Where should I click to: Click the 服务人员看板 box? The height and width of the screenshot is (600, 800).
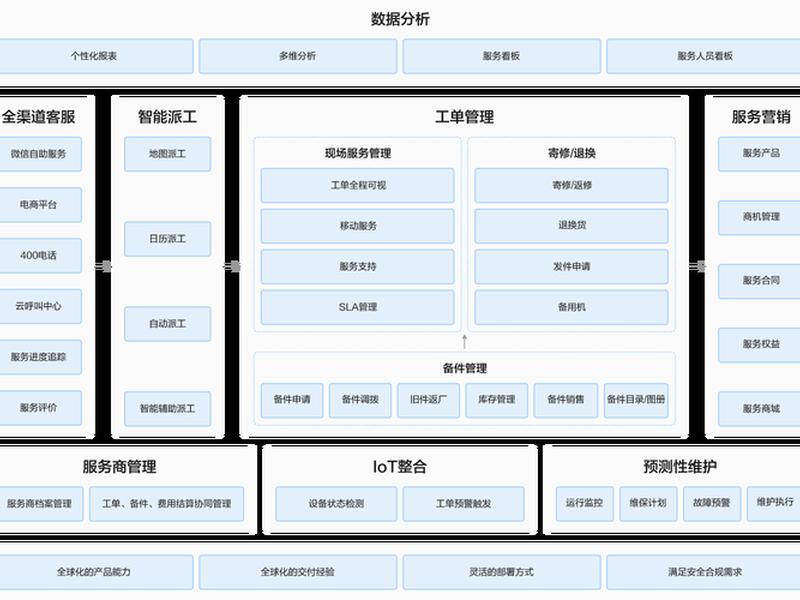point(704,56)
